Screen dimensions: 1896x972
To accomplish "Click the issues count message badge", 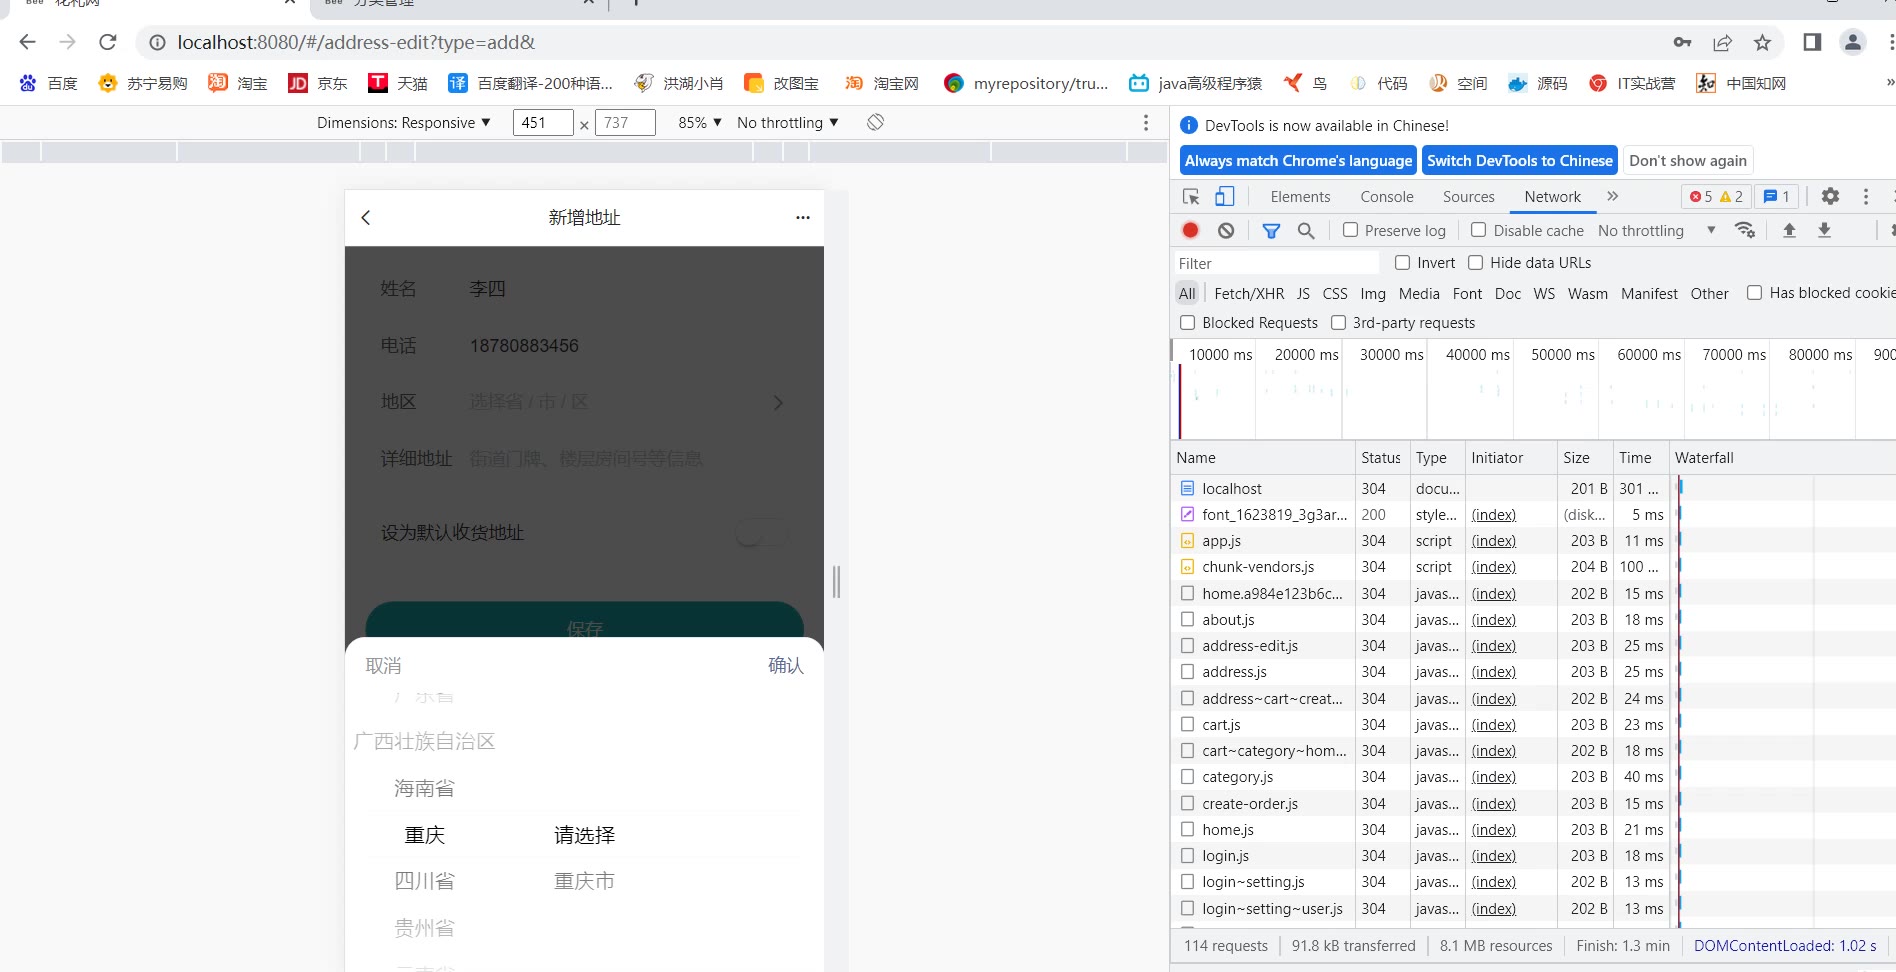I will point(1776,196).
